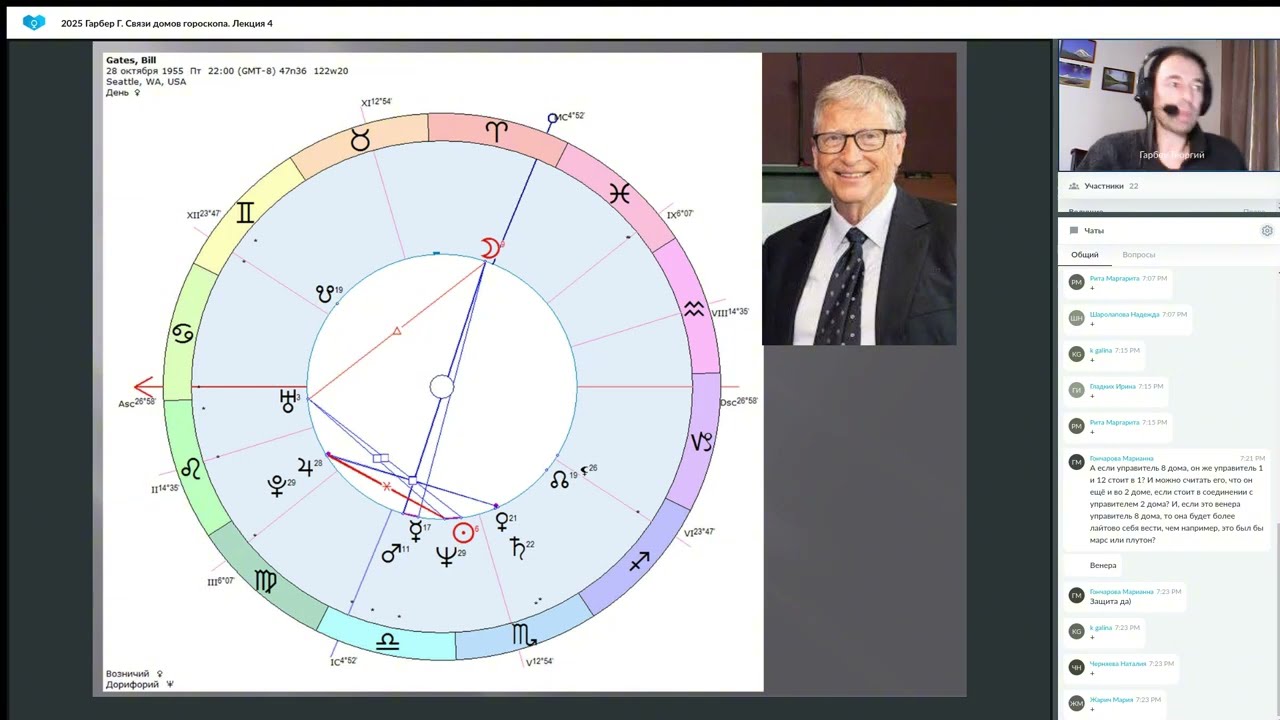
Task: Open k galina's name at 7:23 PM
Action: coord(1100,627)
